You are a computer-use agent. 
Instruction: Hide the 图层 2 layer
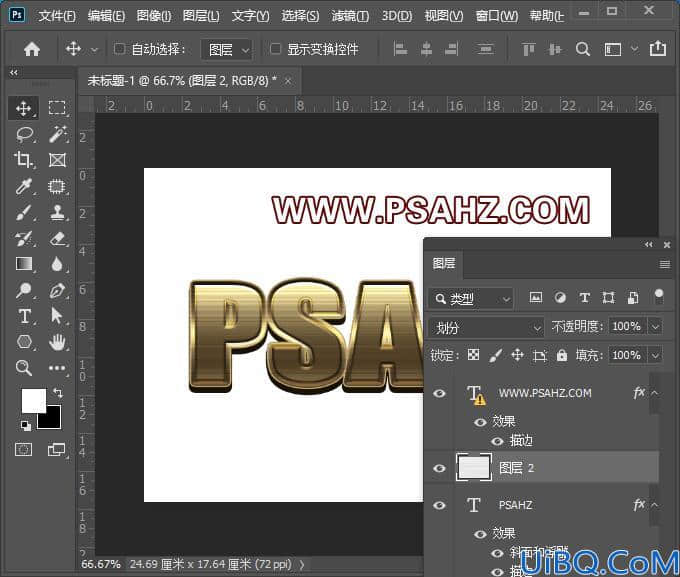tap(439, 469)
